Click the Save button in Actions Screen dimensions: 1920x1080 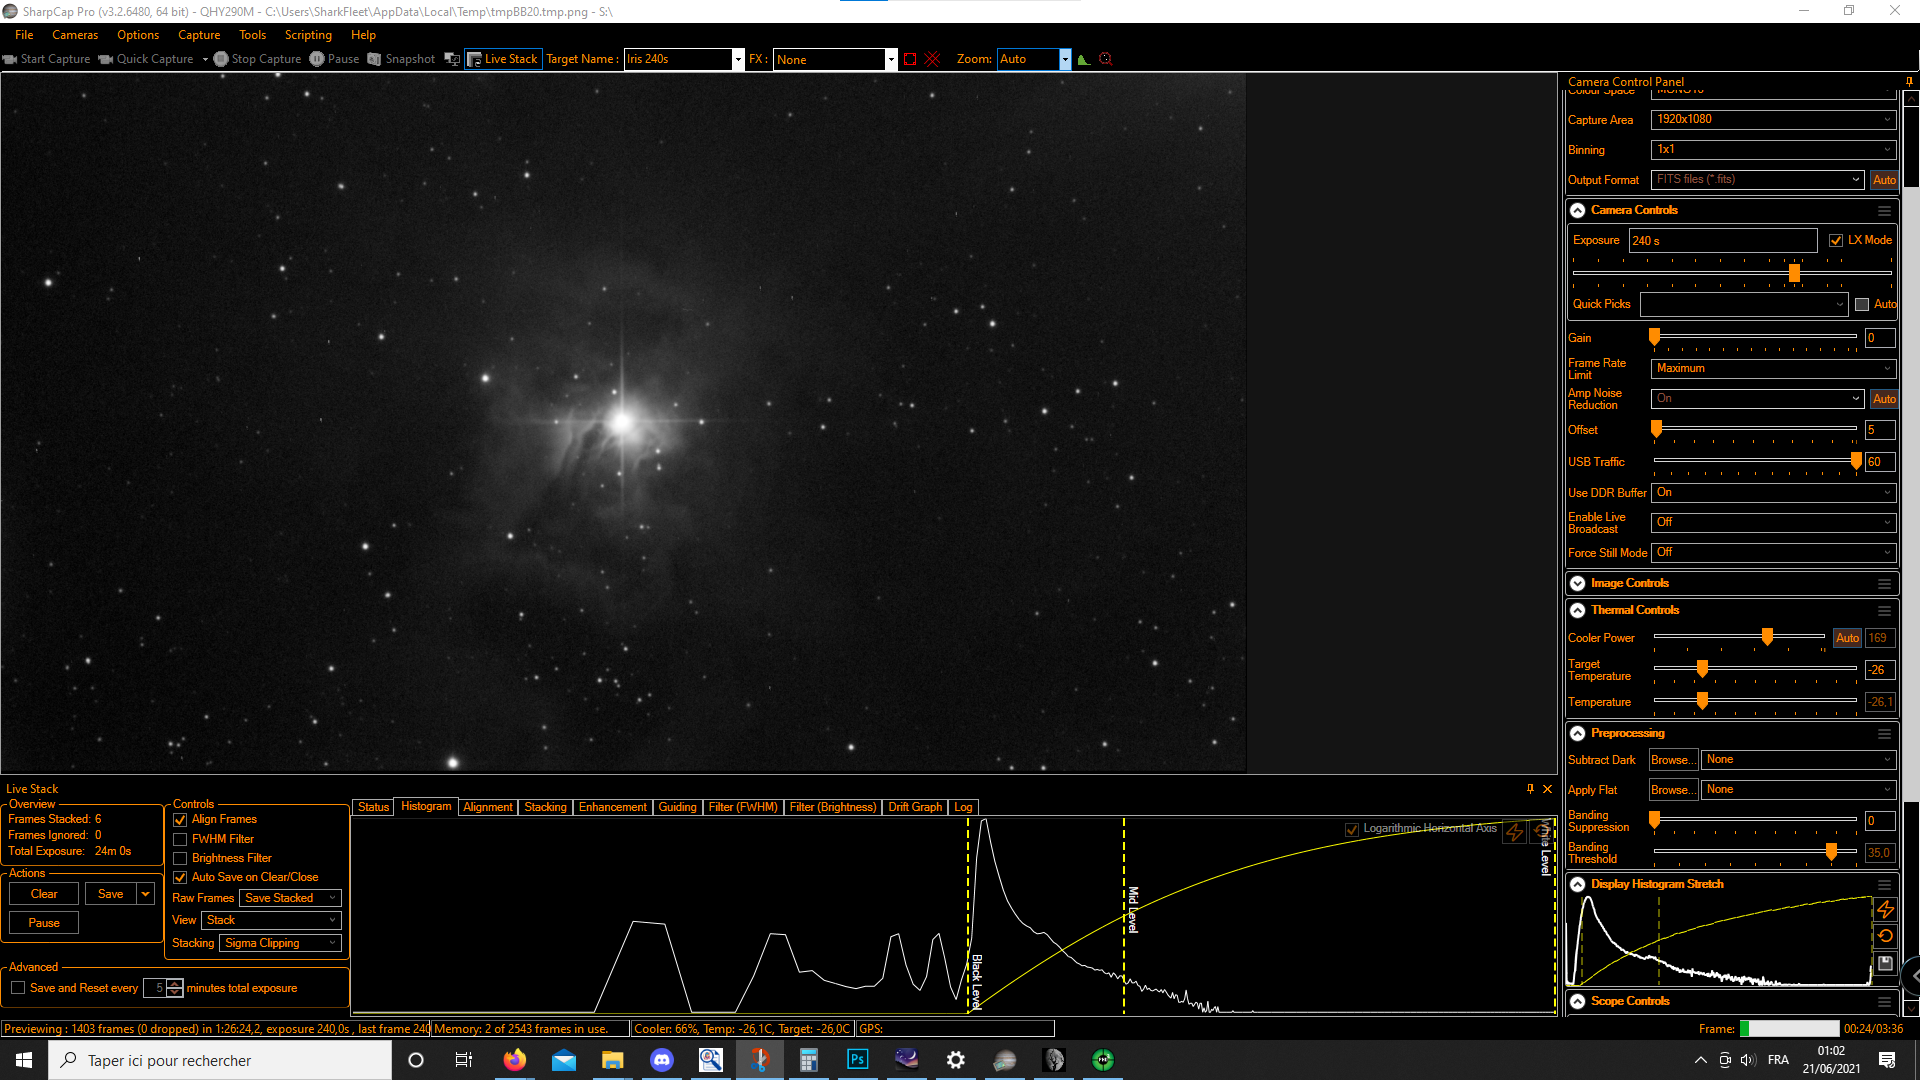pyautogui.click(x=111, y=894)
